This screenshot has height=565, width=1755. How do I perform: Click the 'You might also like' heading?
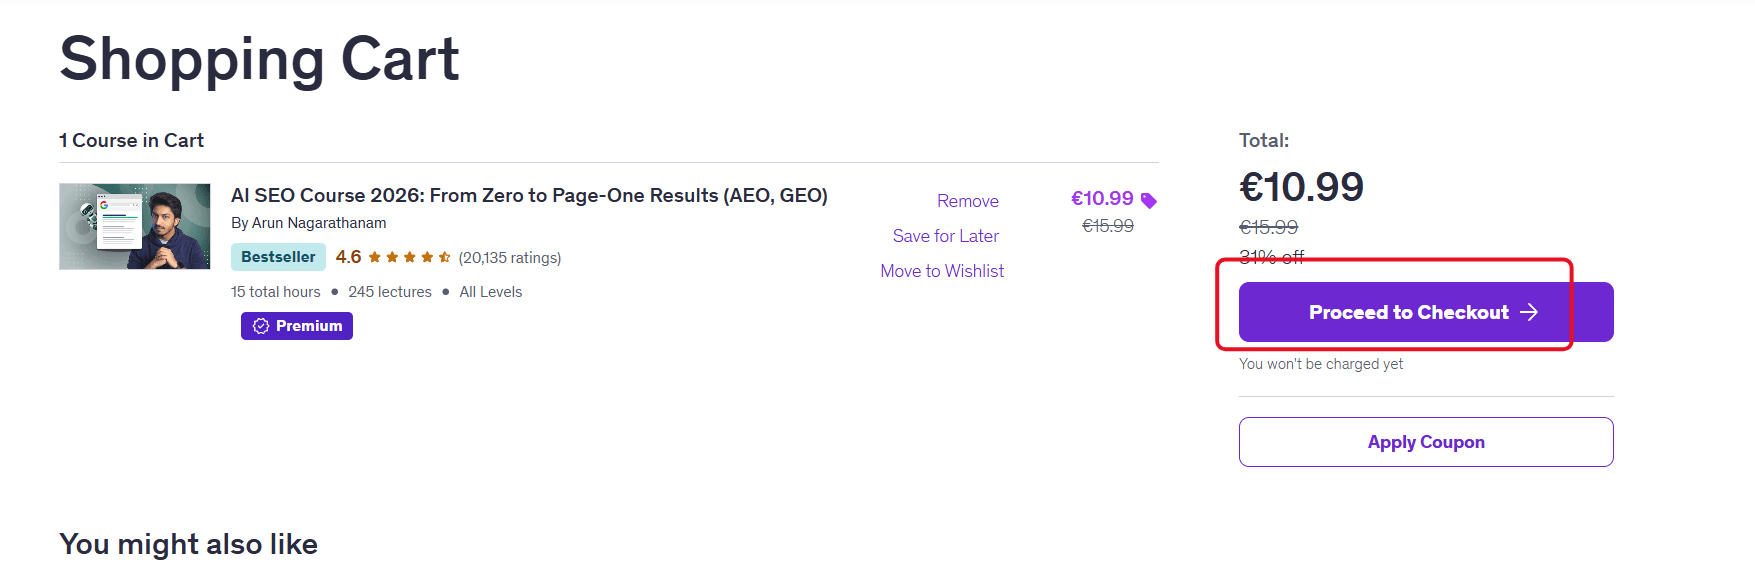[188, 544]
